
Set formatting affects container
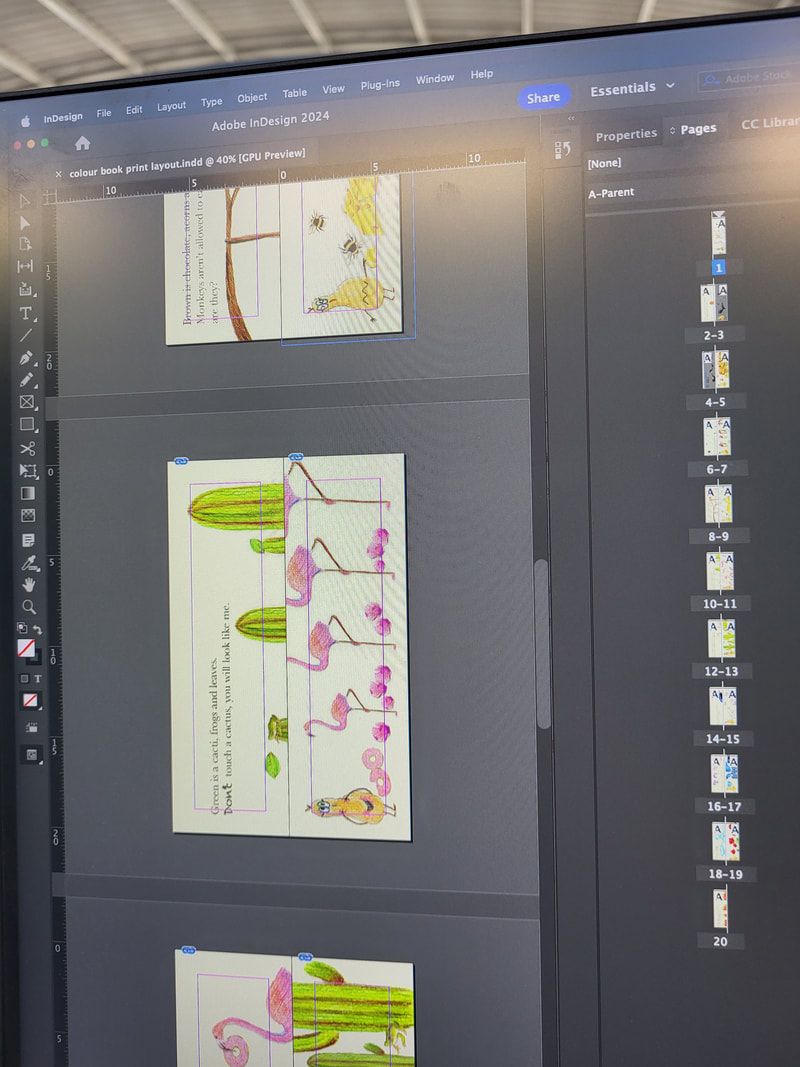[24, 678]
